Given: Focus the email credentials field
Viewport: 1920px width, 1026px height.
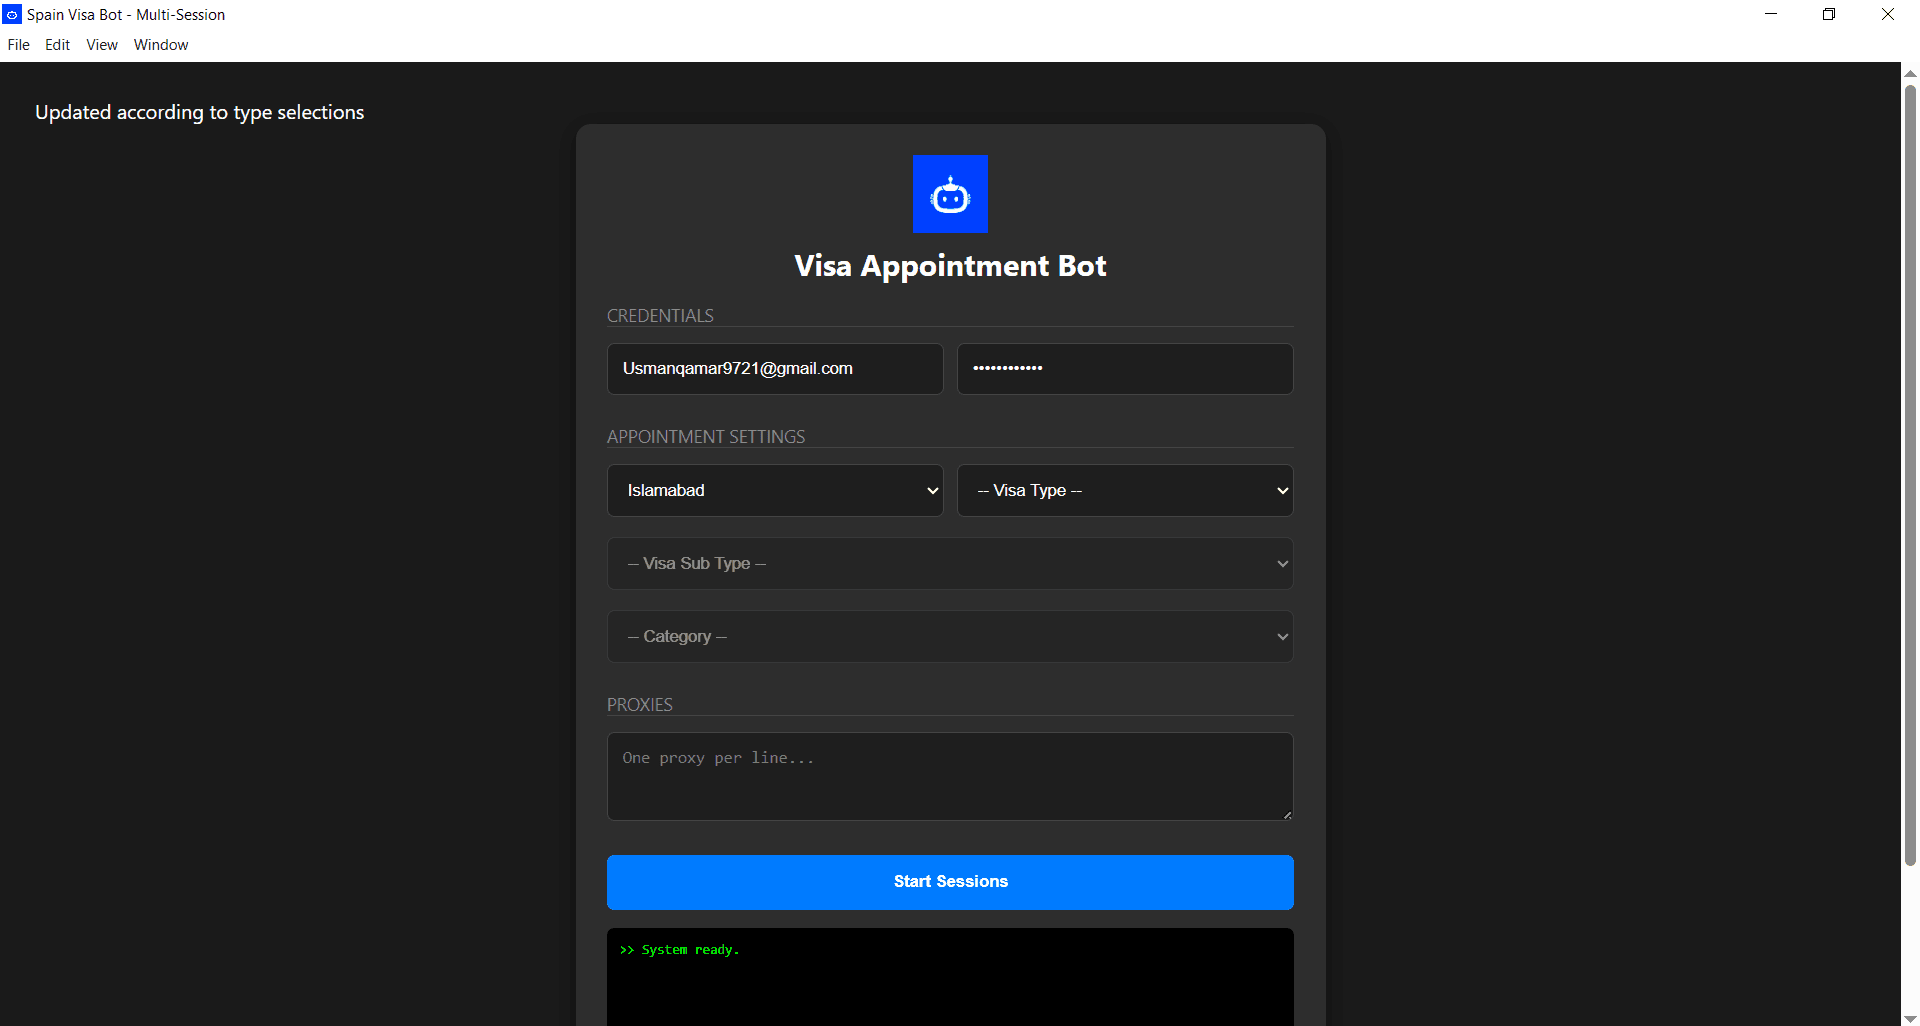Looking at the screenshot, I should 775,369.
